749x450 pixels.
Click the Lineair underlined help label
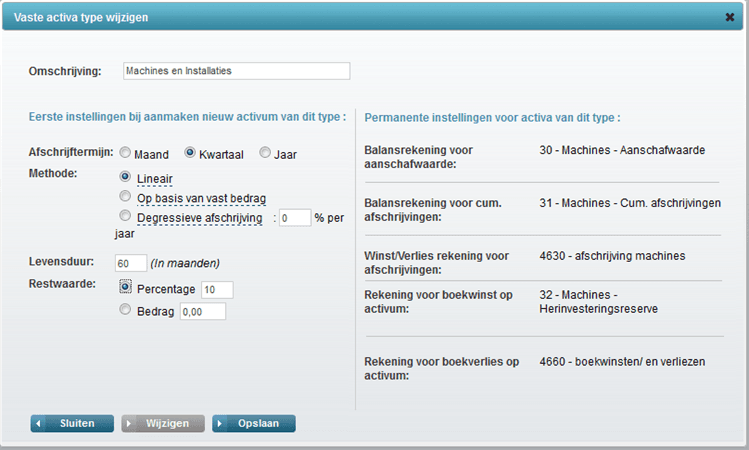click(155, 179)
